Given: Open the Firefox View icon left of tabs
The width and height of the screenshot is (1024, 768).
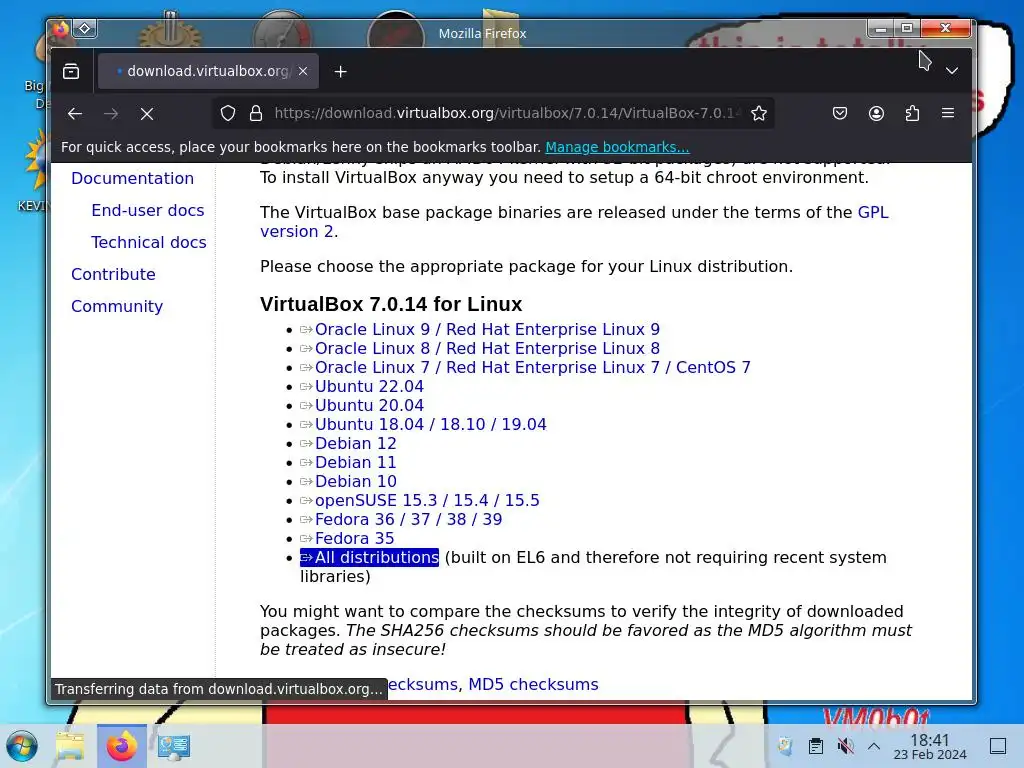Looking at the screenshot, I should pyautogui.click(x=71, y=71).
